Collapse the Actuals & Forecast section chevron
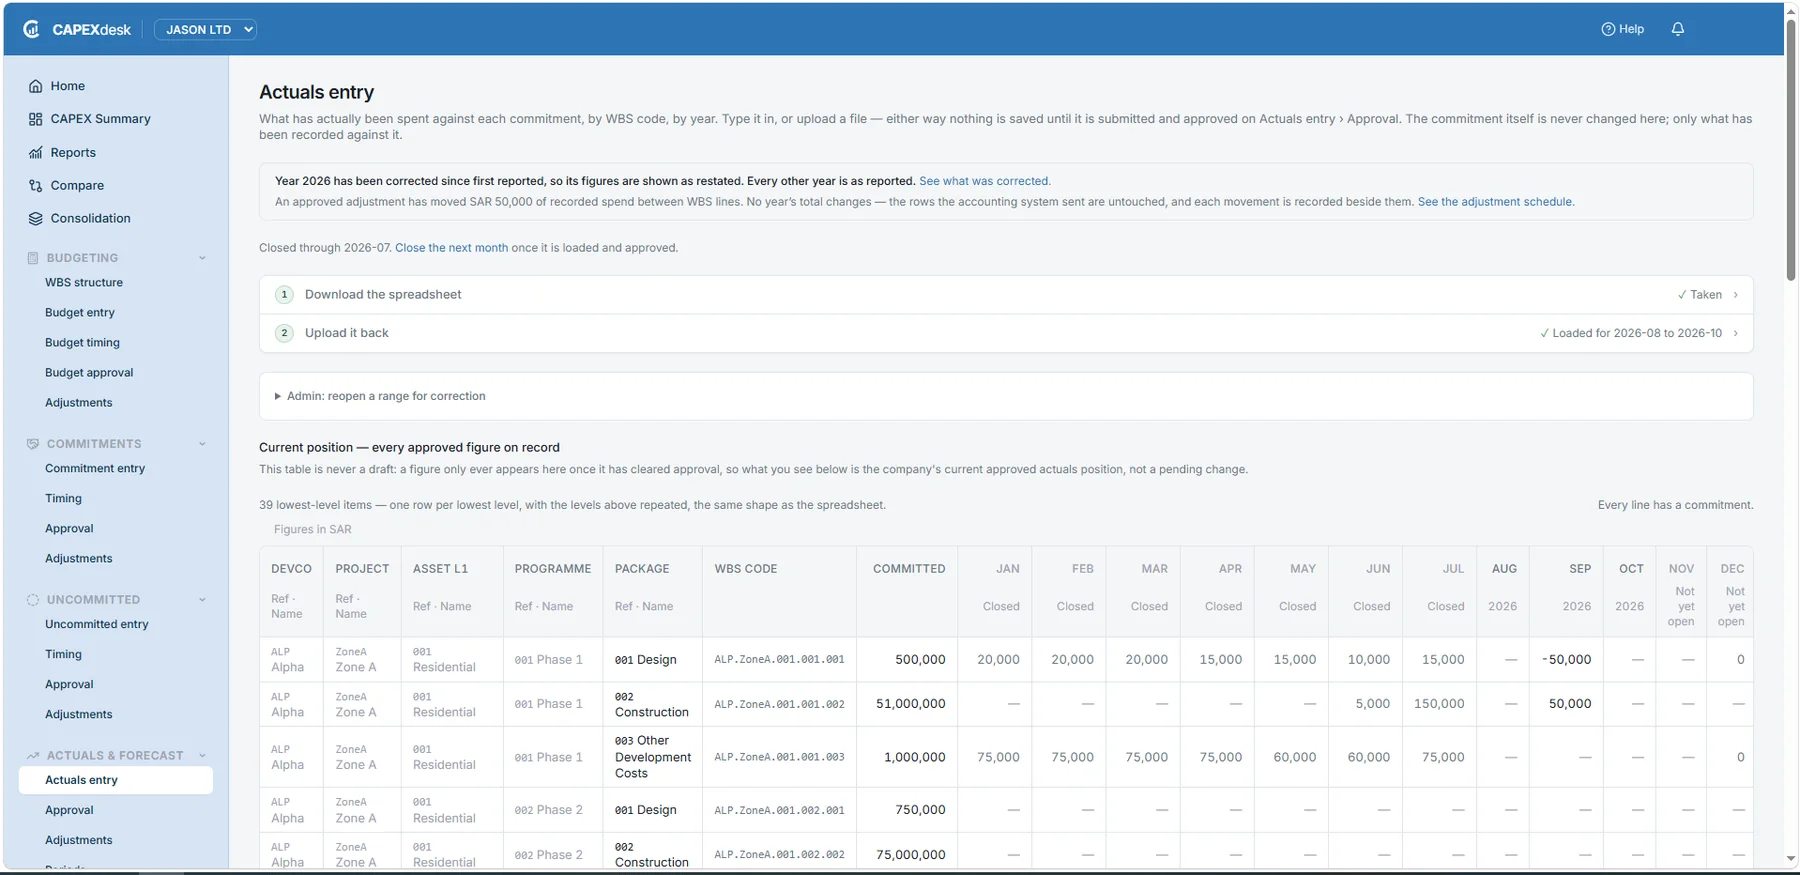Screen dimensions: 1800x875 pyautogui.click(x=202, y=756)
